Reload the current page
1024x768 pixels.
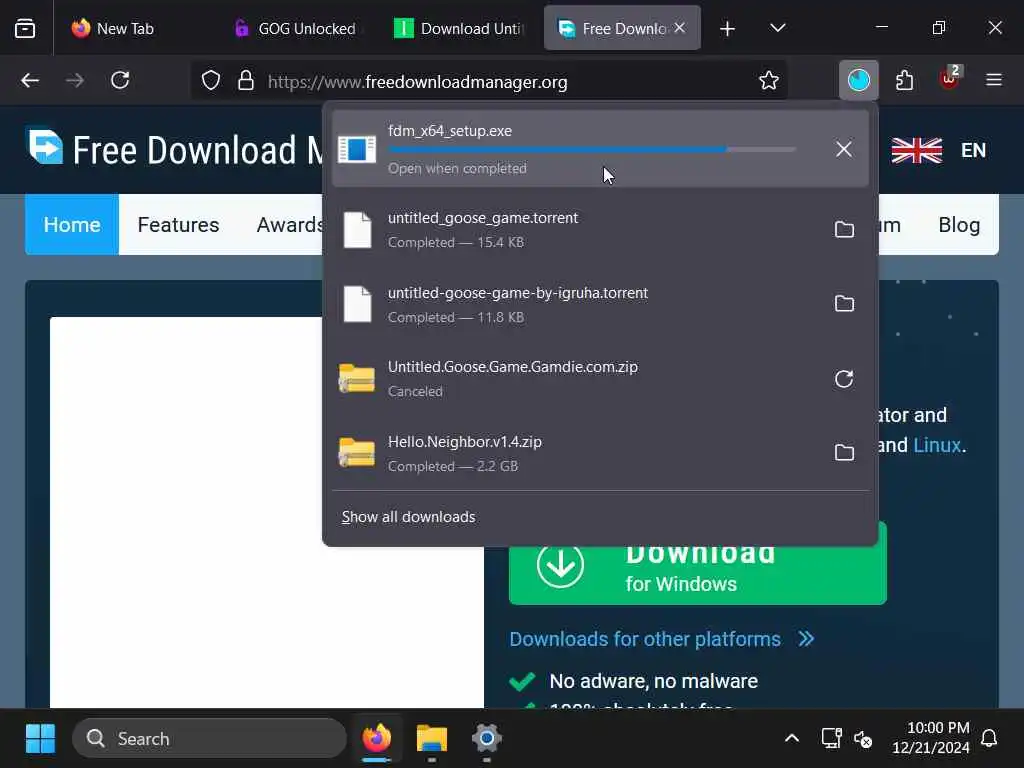click(120, 80)
